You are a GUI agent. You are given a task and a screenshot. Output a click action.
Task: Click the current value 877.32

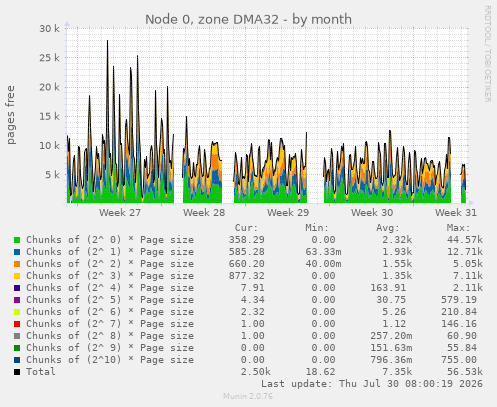(247, 276)
